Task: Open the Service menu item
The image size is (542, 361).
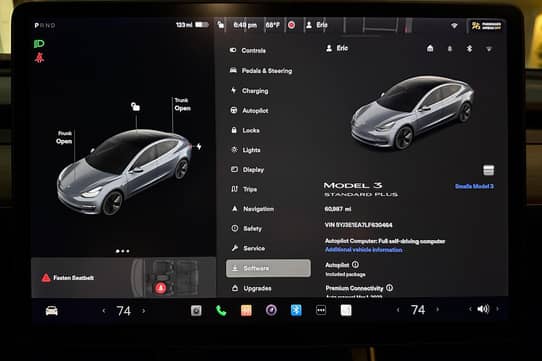Action: (x=248, y=248)
